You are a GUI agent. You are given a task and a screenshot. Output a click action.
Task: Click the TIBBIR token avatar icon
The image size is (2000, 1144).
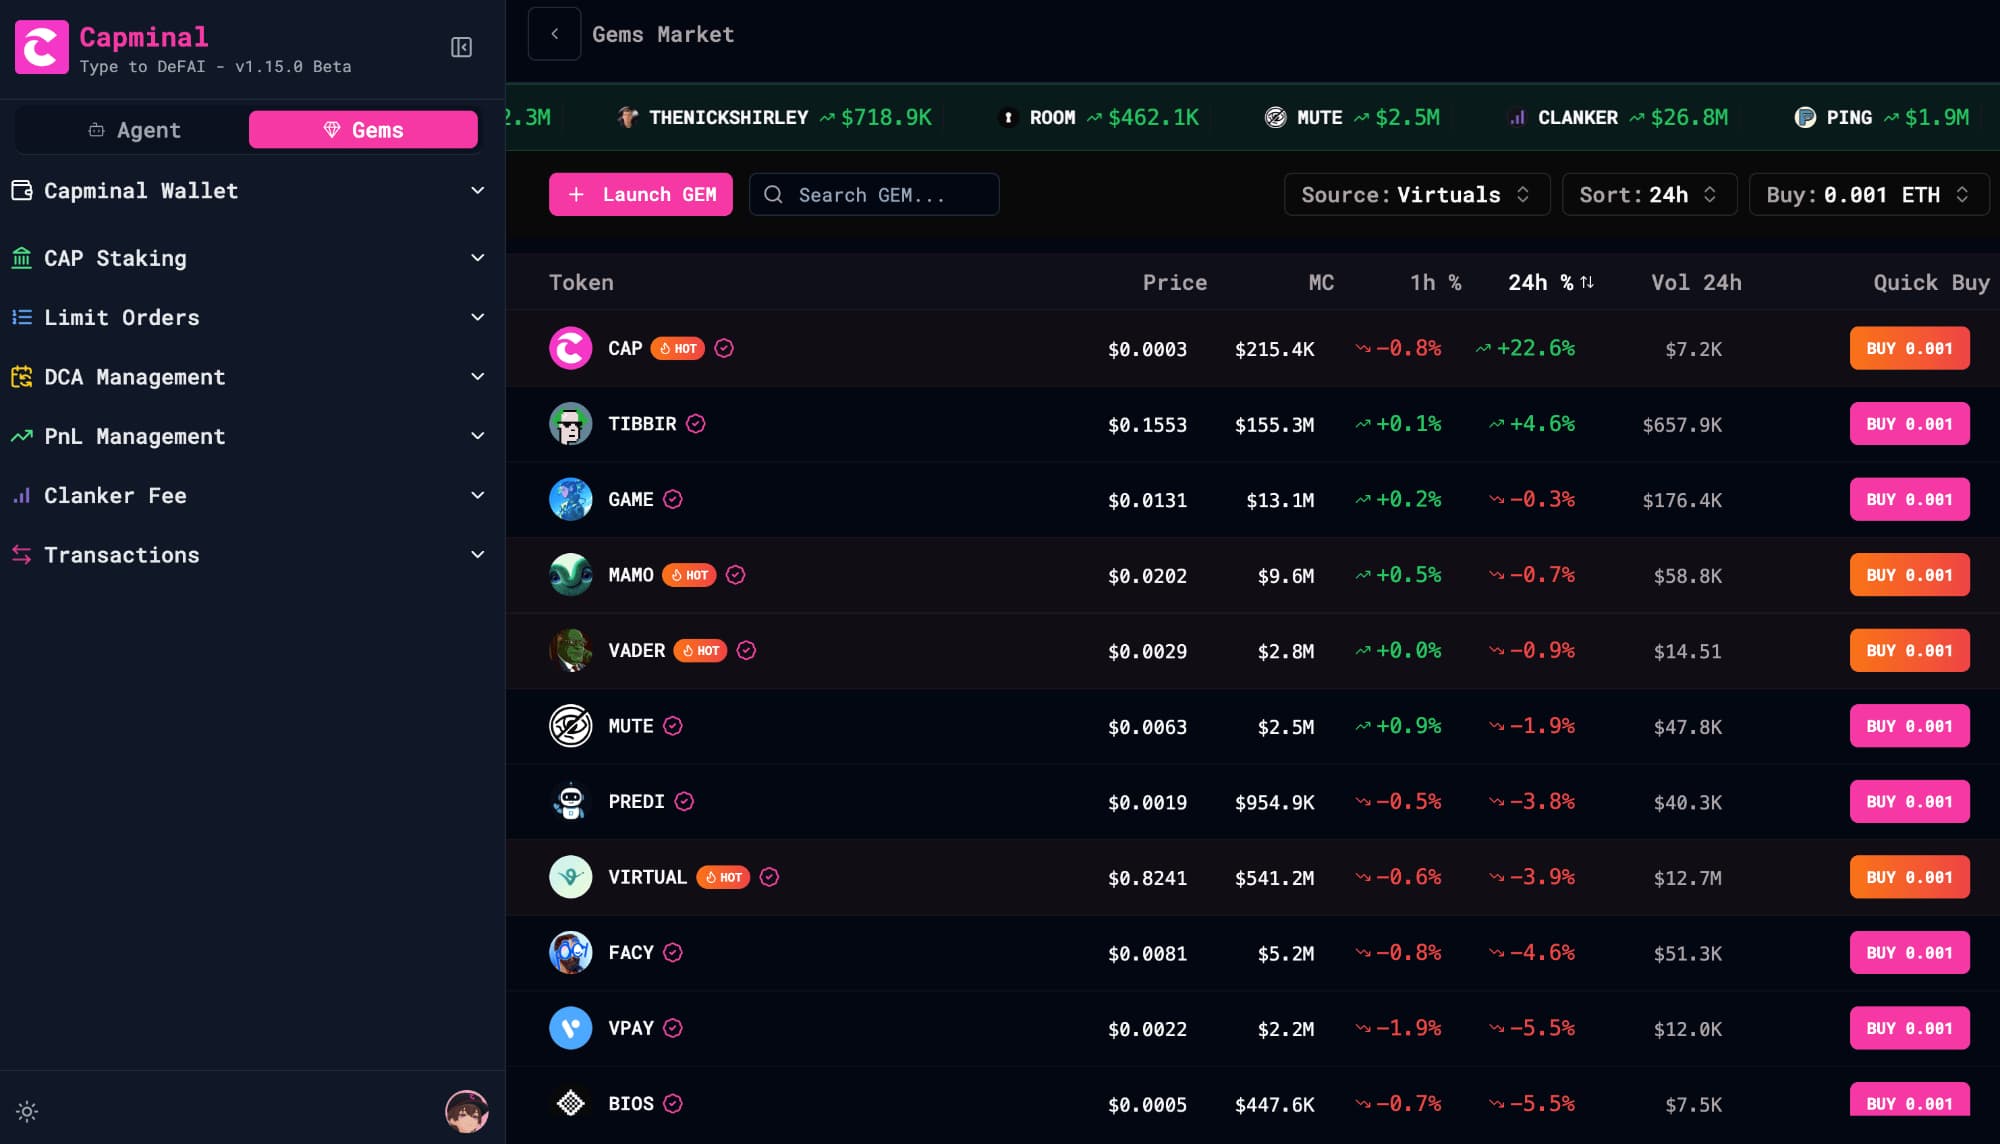[570, 424]
